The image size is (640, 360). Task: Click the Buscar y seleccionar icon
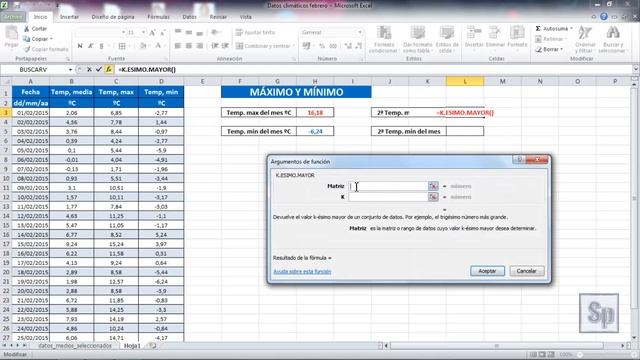[x=613, y=33]
